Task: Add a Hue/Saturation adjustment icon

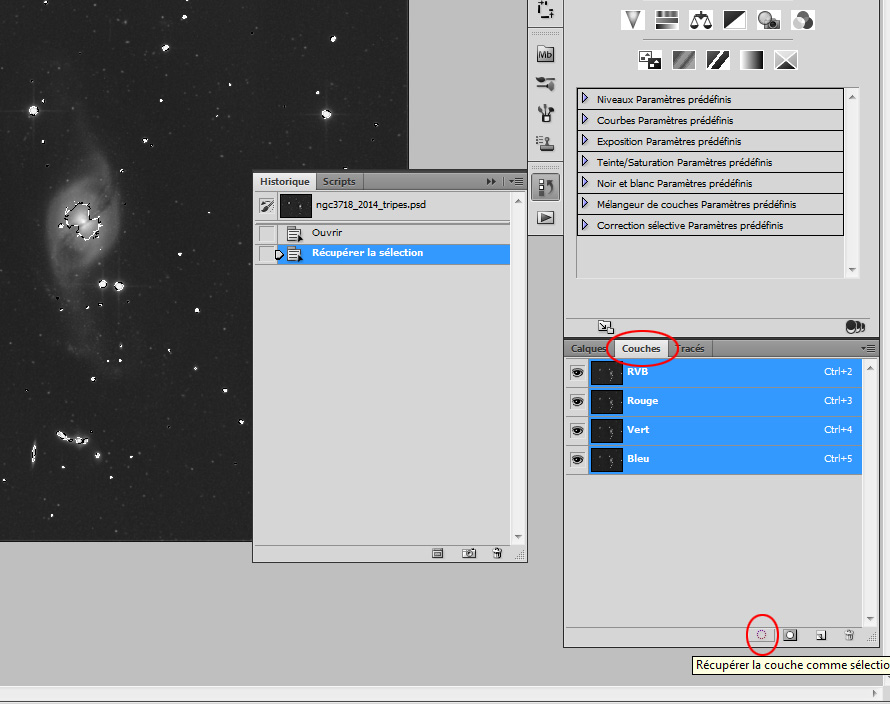Action: tap(666, 20)
